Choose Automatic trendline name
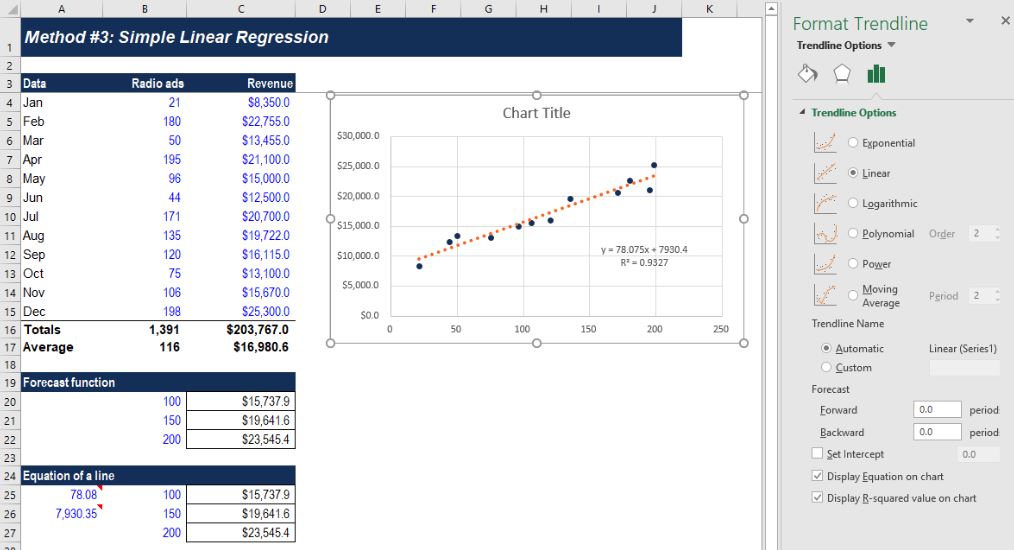Screen dimensions: 1014x550 coord(826,348)
